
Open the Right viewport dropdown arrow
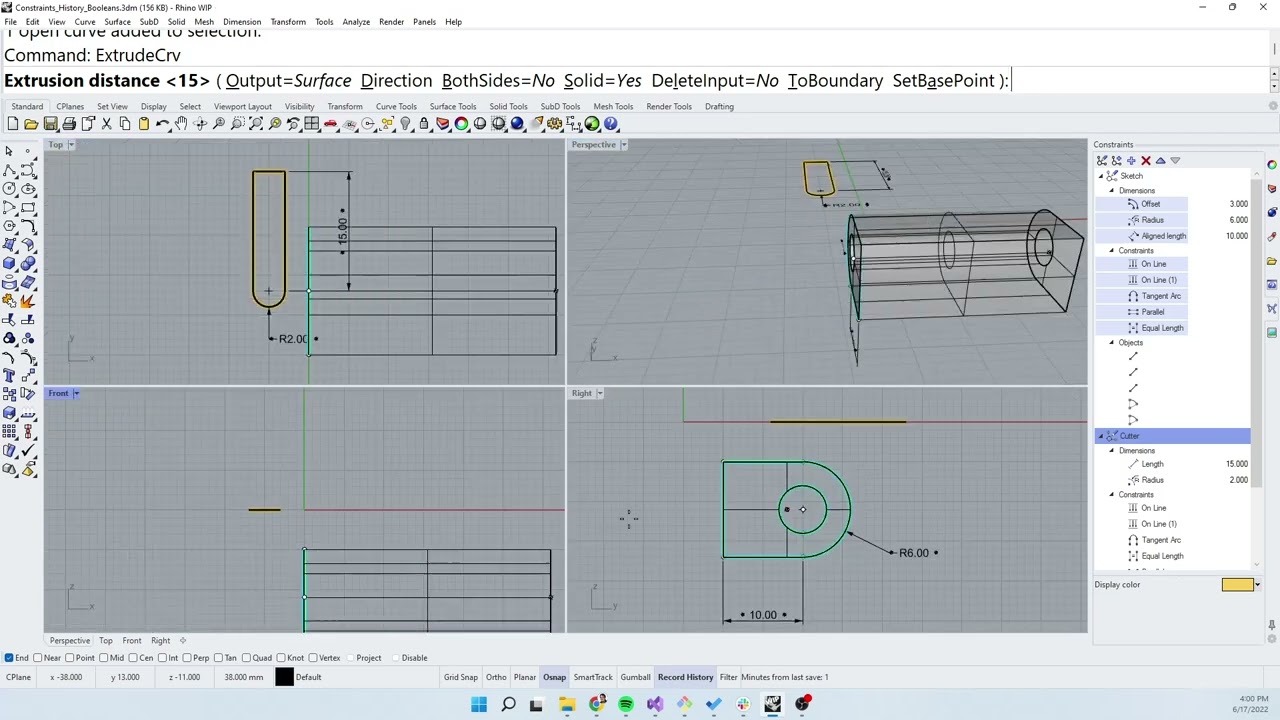point(599,393)
